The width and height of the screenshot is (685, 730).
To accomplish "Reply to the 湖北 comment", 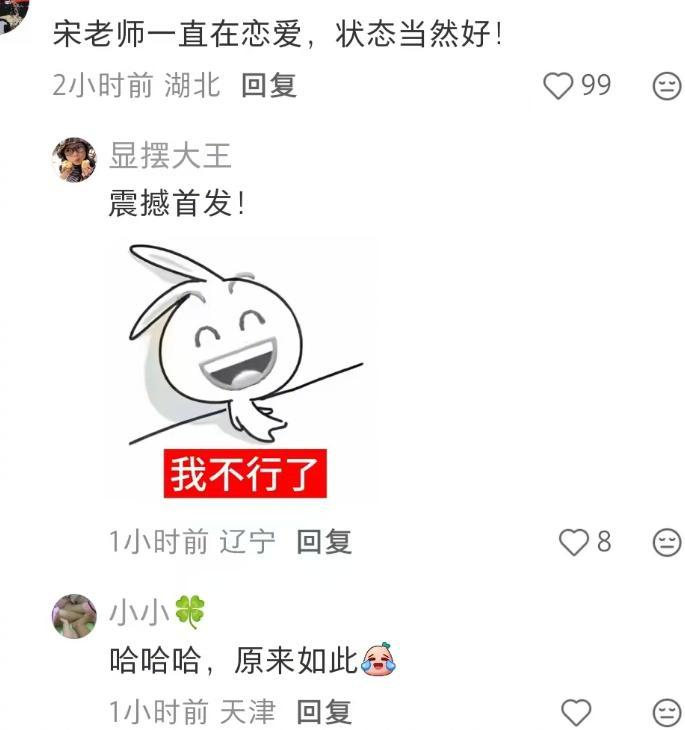I will tap(269, 86).
